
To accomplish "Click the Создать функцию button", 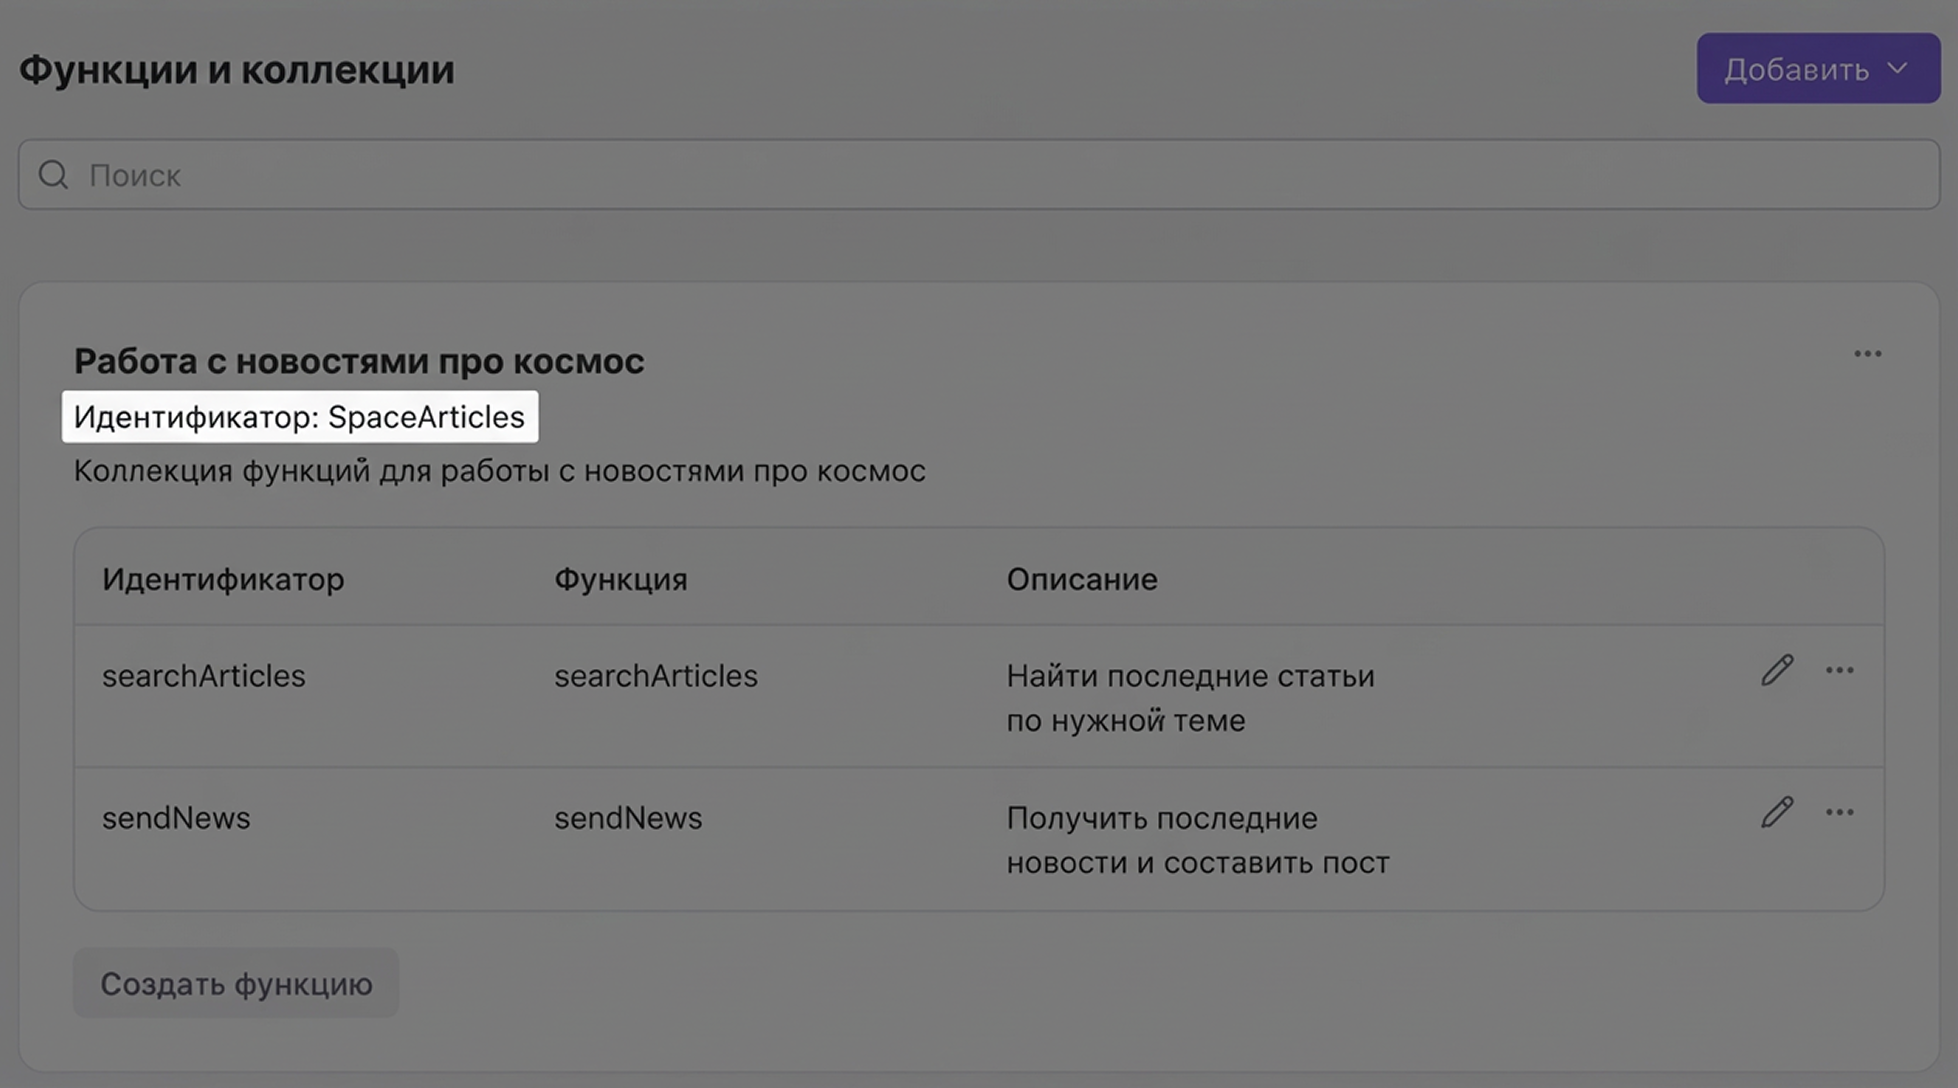I will tap(236, 984).
